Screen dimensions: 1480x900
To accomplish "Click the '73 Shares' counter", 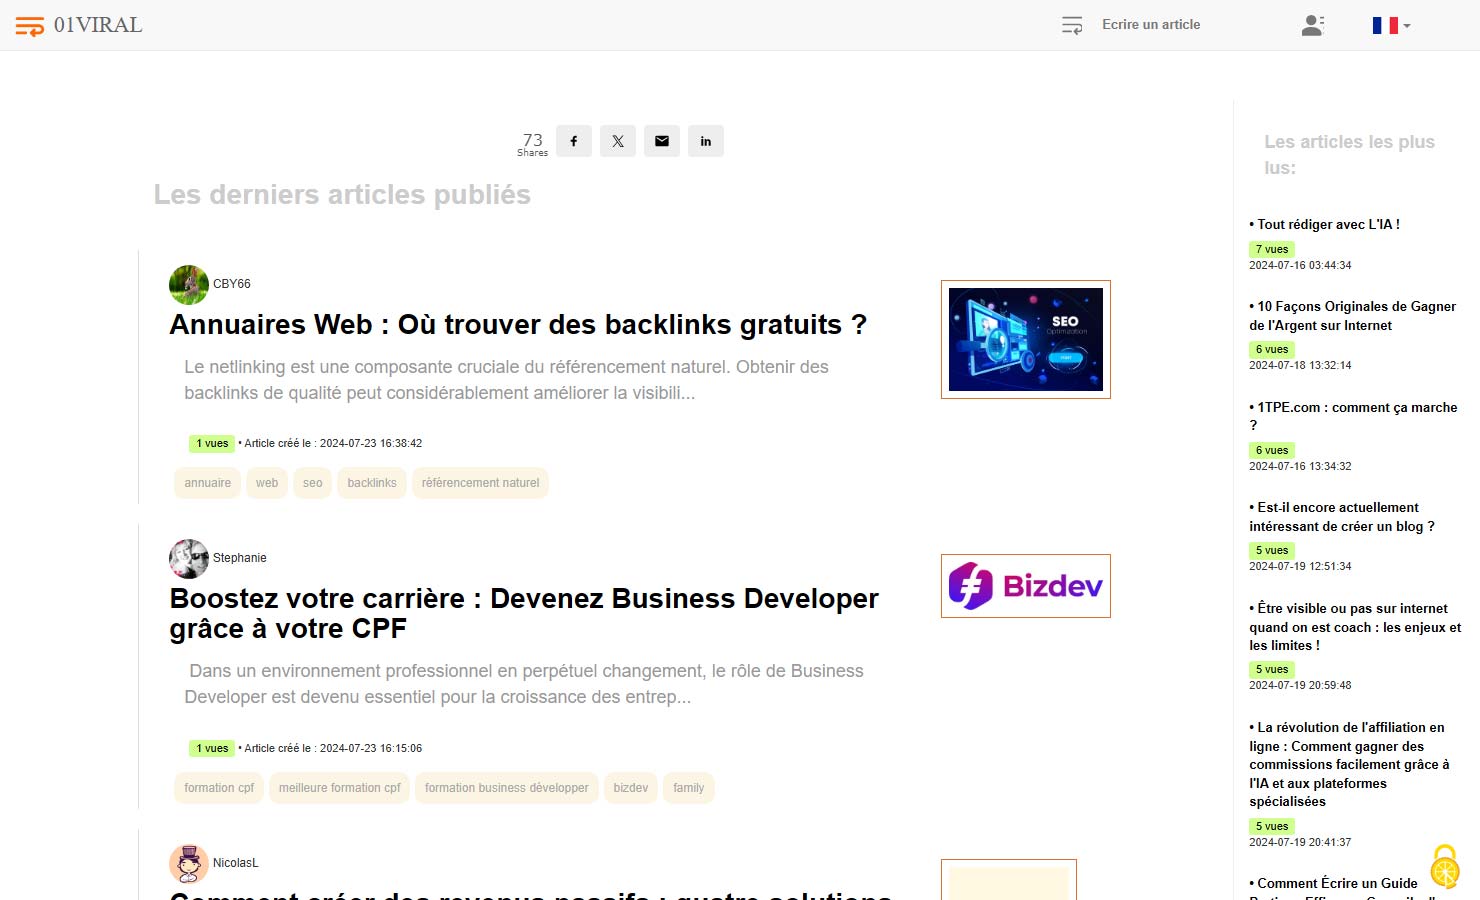I will [533, 144].
